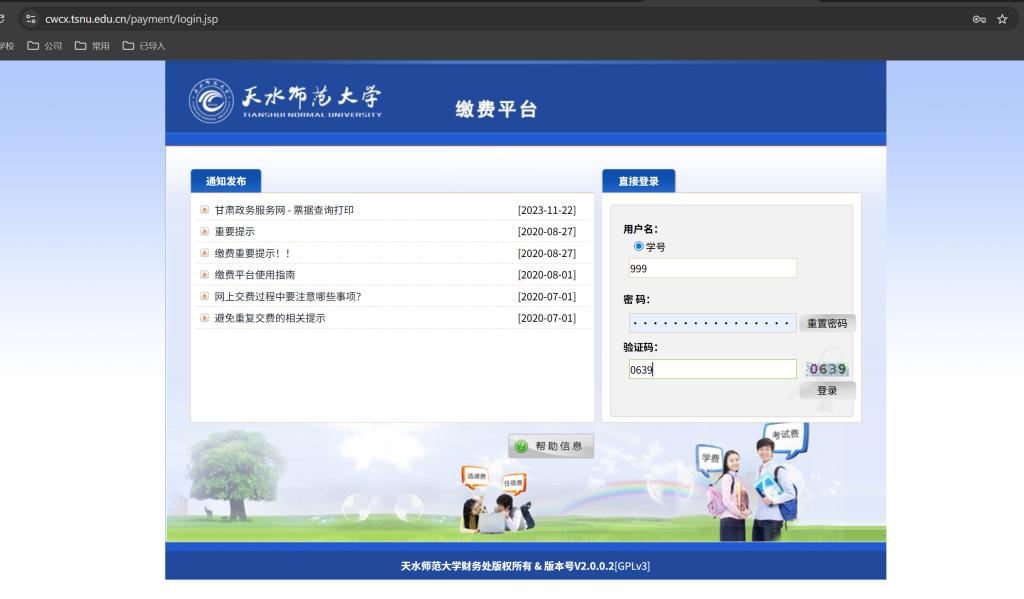Open the 甘肃政务服务网 - 票据查询打印 notice

pyautogui.click(x=284, y=210)
